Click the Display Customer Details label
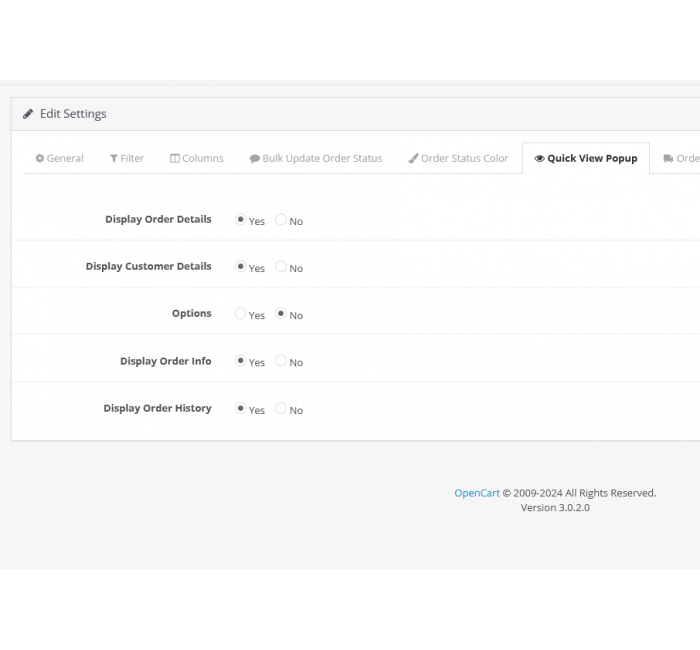This screenshot has width=700, height=650. click(x=148, y=267)
